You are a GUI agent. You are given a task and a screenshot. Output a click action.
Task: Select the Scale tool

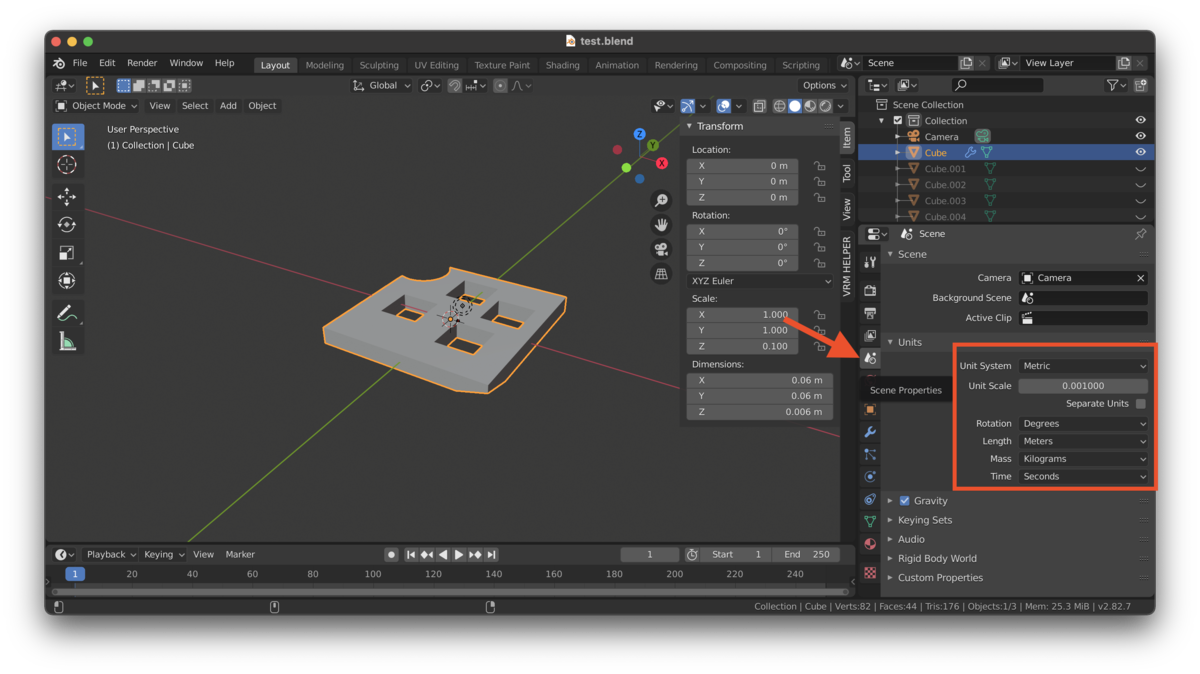[67, 253]
